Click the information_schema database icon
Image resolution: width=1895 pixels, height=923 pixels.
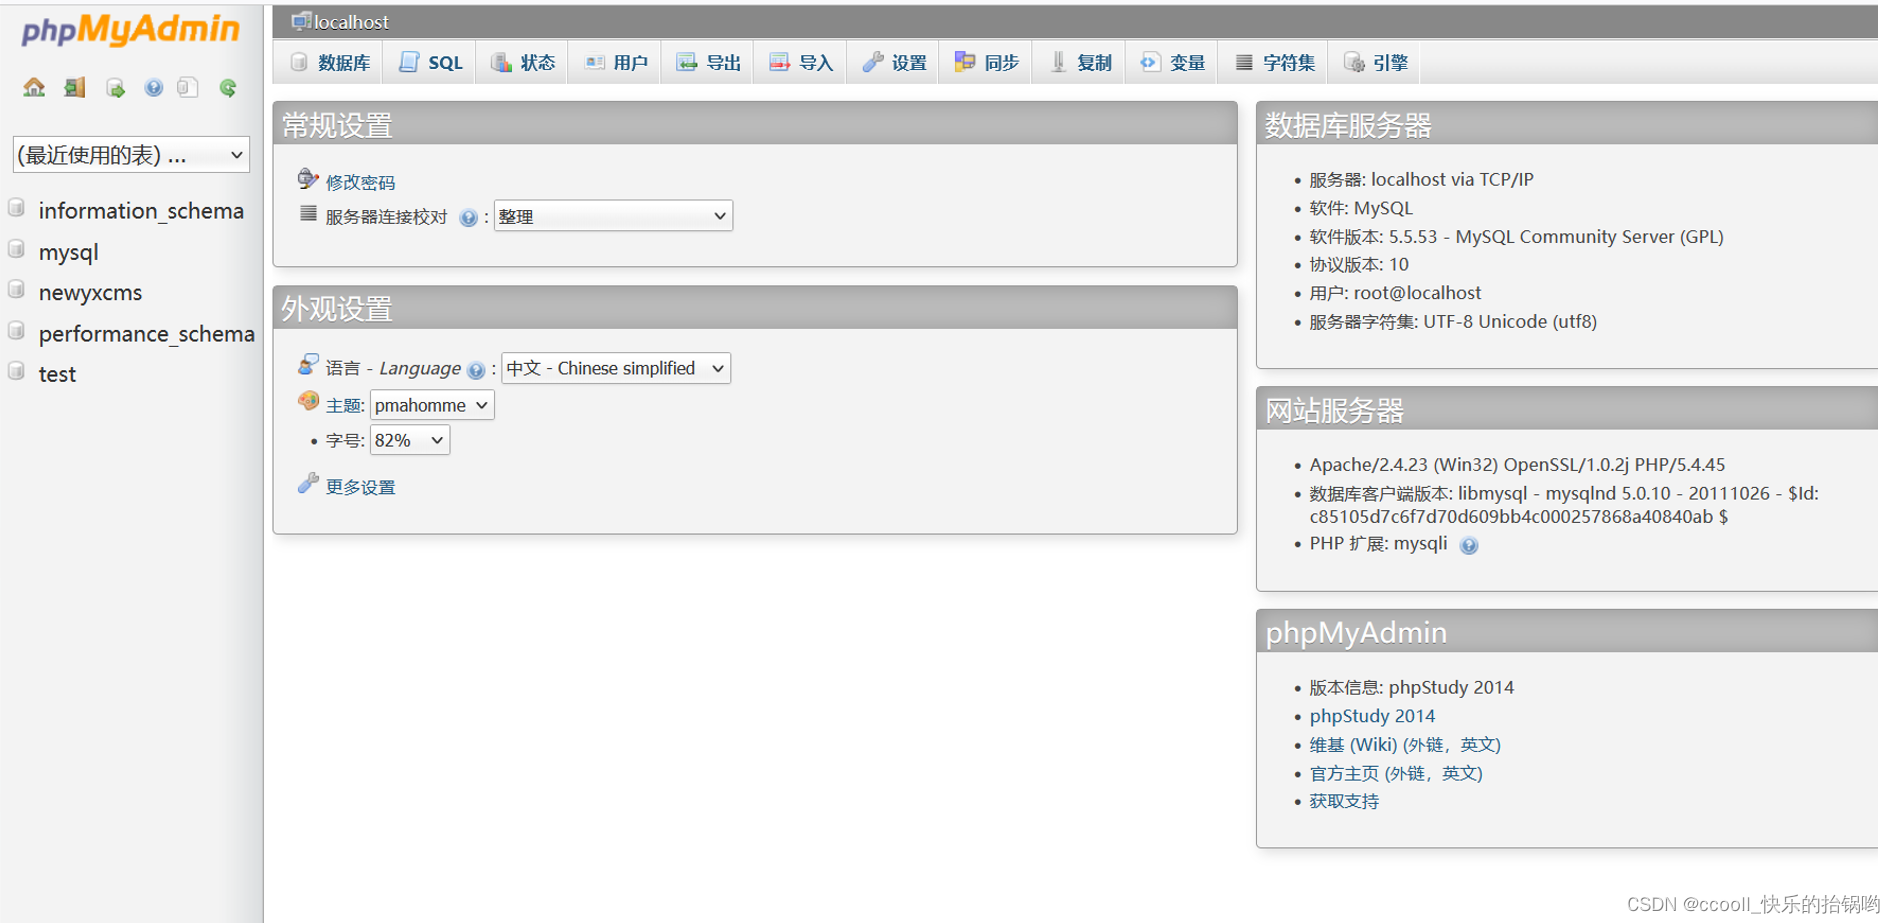coord(16,208)
